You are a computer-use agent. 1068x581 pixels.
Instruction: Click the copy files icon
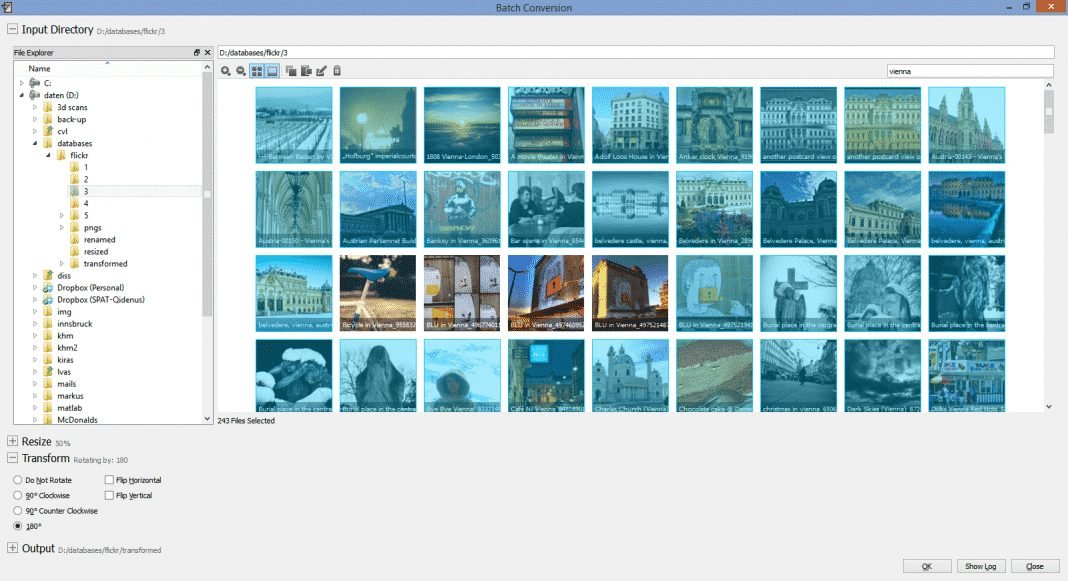tap(291, 71)
